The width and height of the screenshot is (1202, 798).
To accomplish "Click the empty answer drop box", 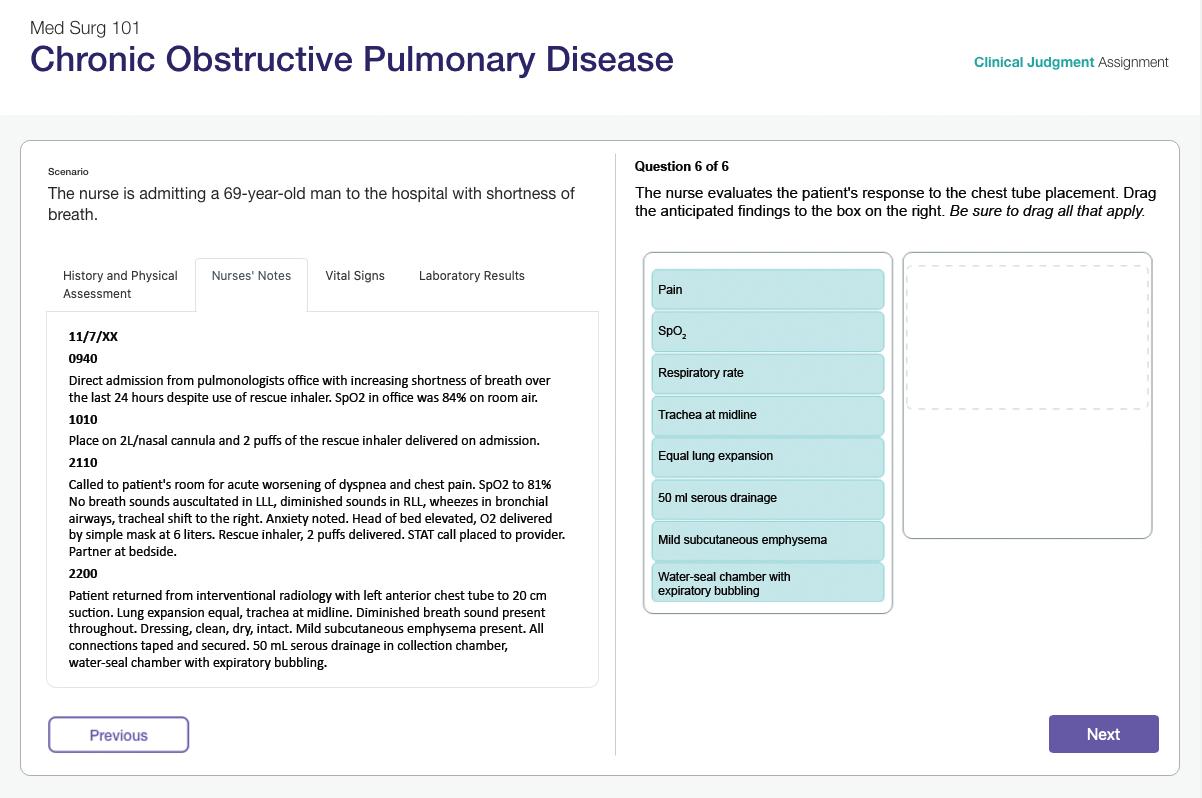I will point(1027,338).
